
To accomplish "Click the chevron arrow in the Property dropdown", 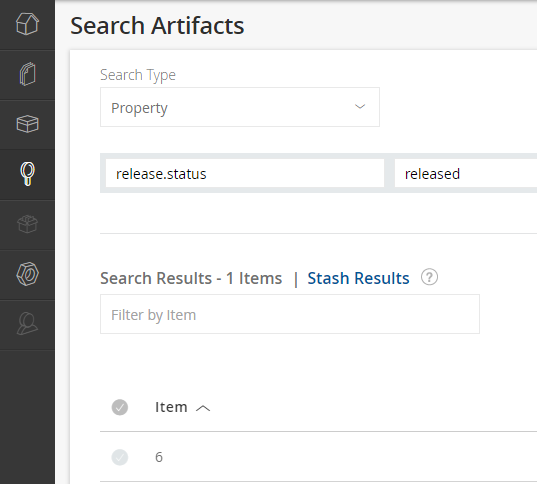I will point(360,107).
